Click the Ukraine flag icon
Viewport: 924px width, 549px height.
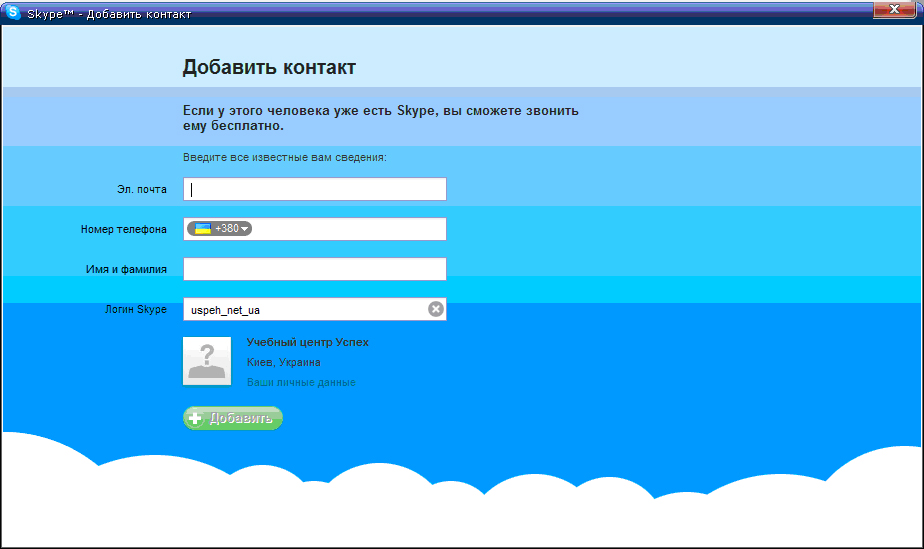(203, 229)
